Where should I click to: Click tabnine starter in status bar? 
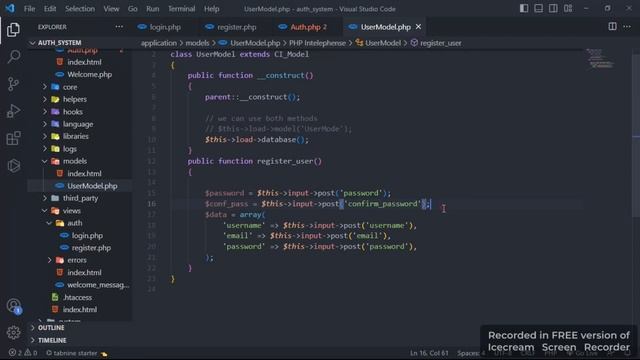pos(76,353)
